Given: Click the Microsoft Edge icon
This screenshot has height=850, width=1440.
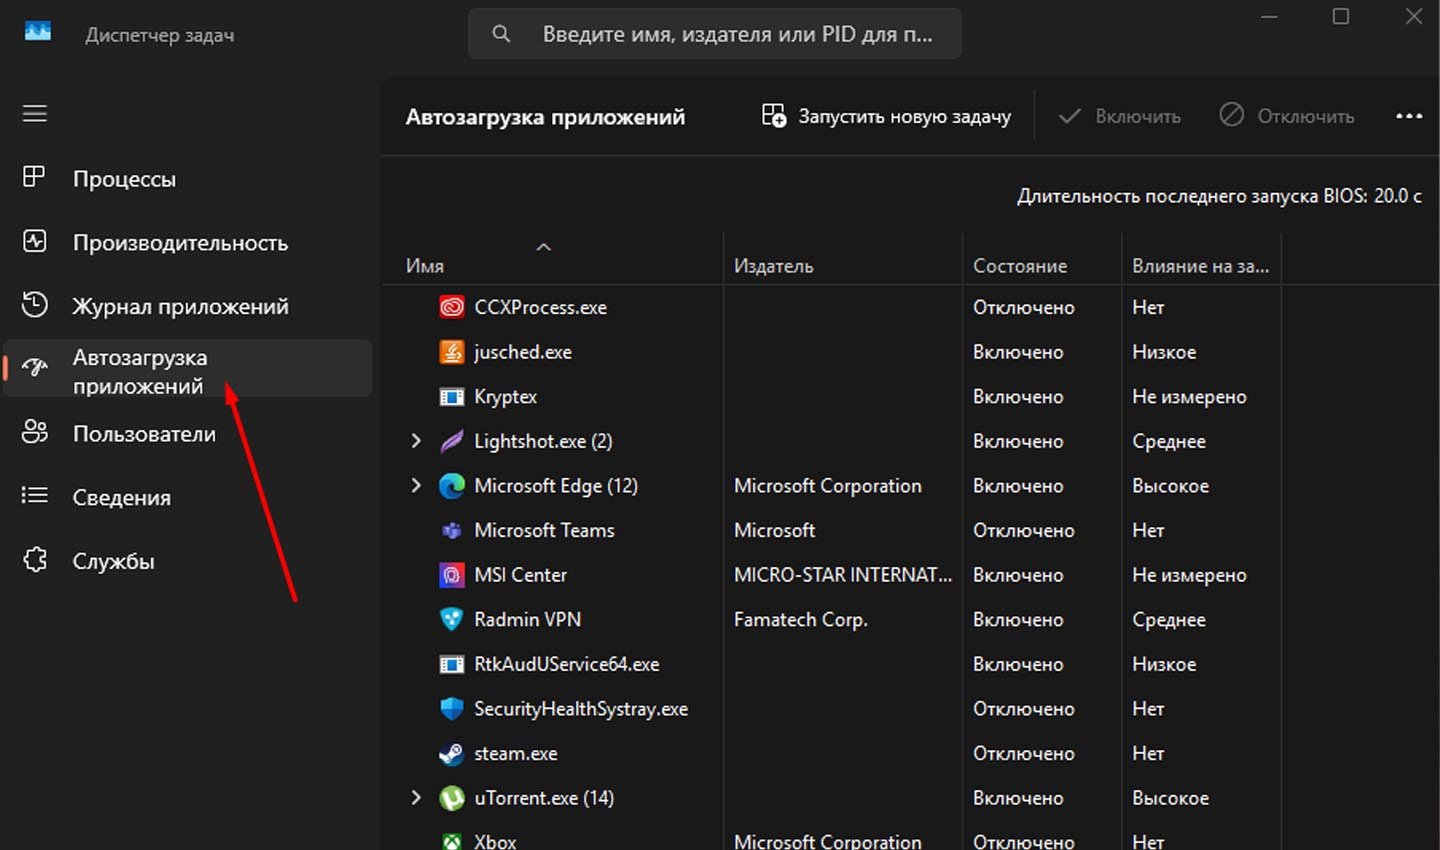Looking at the screenshot, I should coord(452,486).
